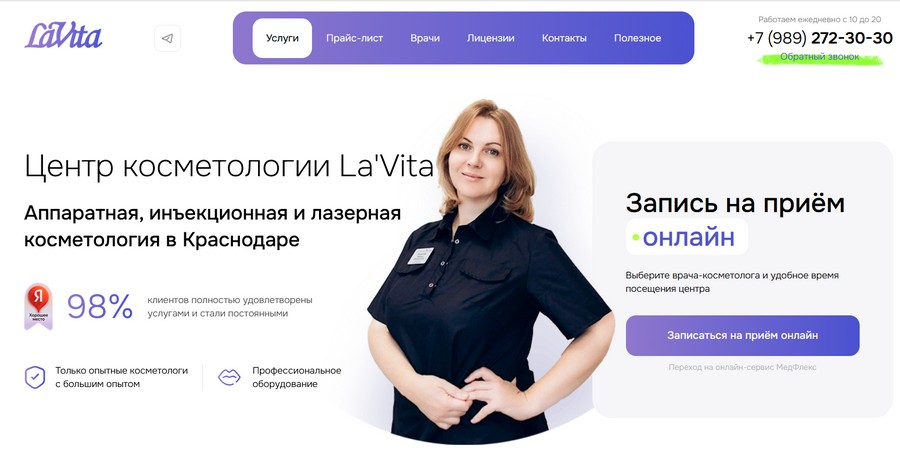900x452 pixels.
Task: Click the Yandex "Хорошее место" badge
Action: point(38,307)
